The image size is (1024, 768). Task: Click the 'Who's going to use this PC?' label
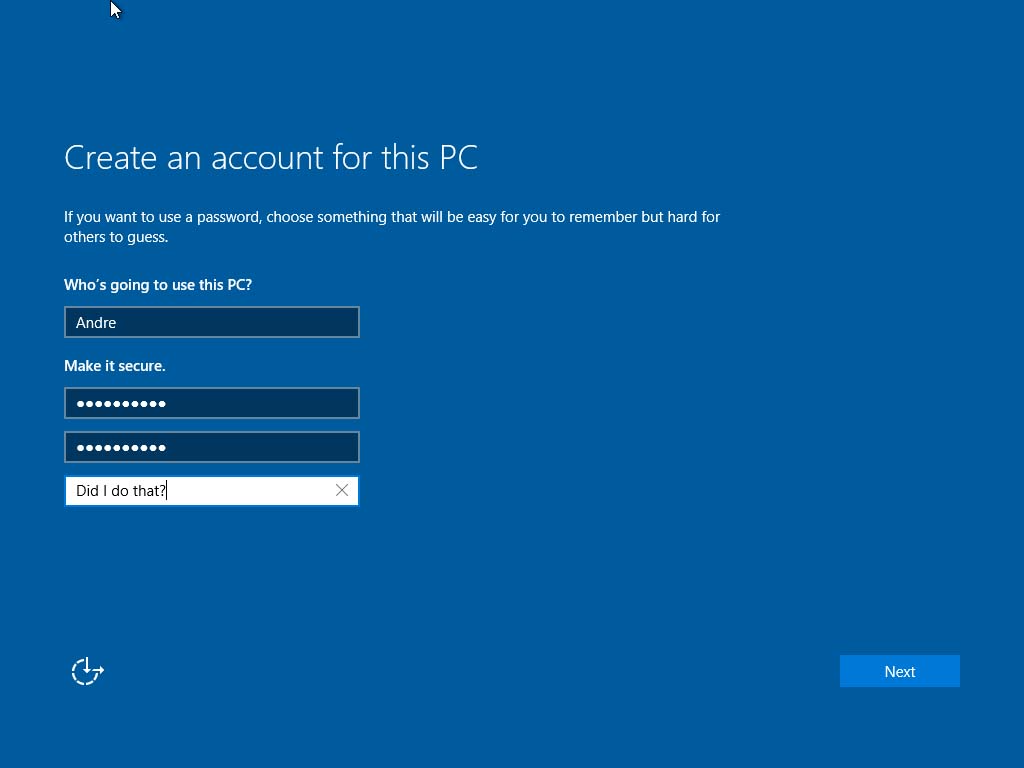(158, 285)
